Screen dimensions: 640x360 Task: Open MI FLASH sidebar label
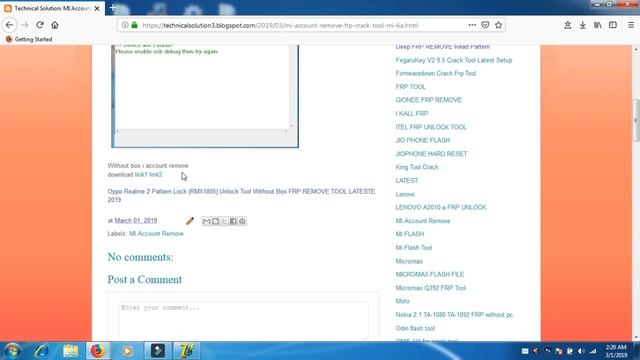coord(409,234)
